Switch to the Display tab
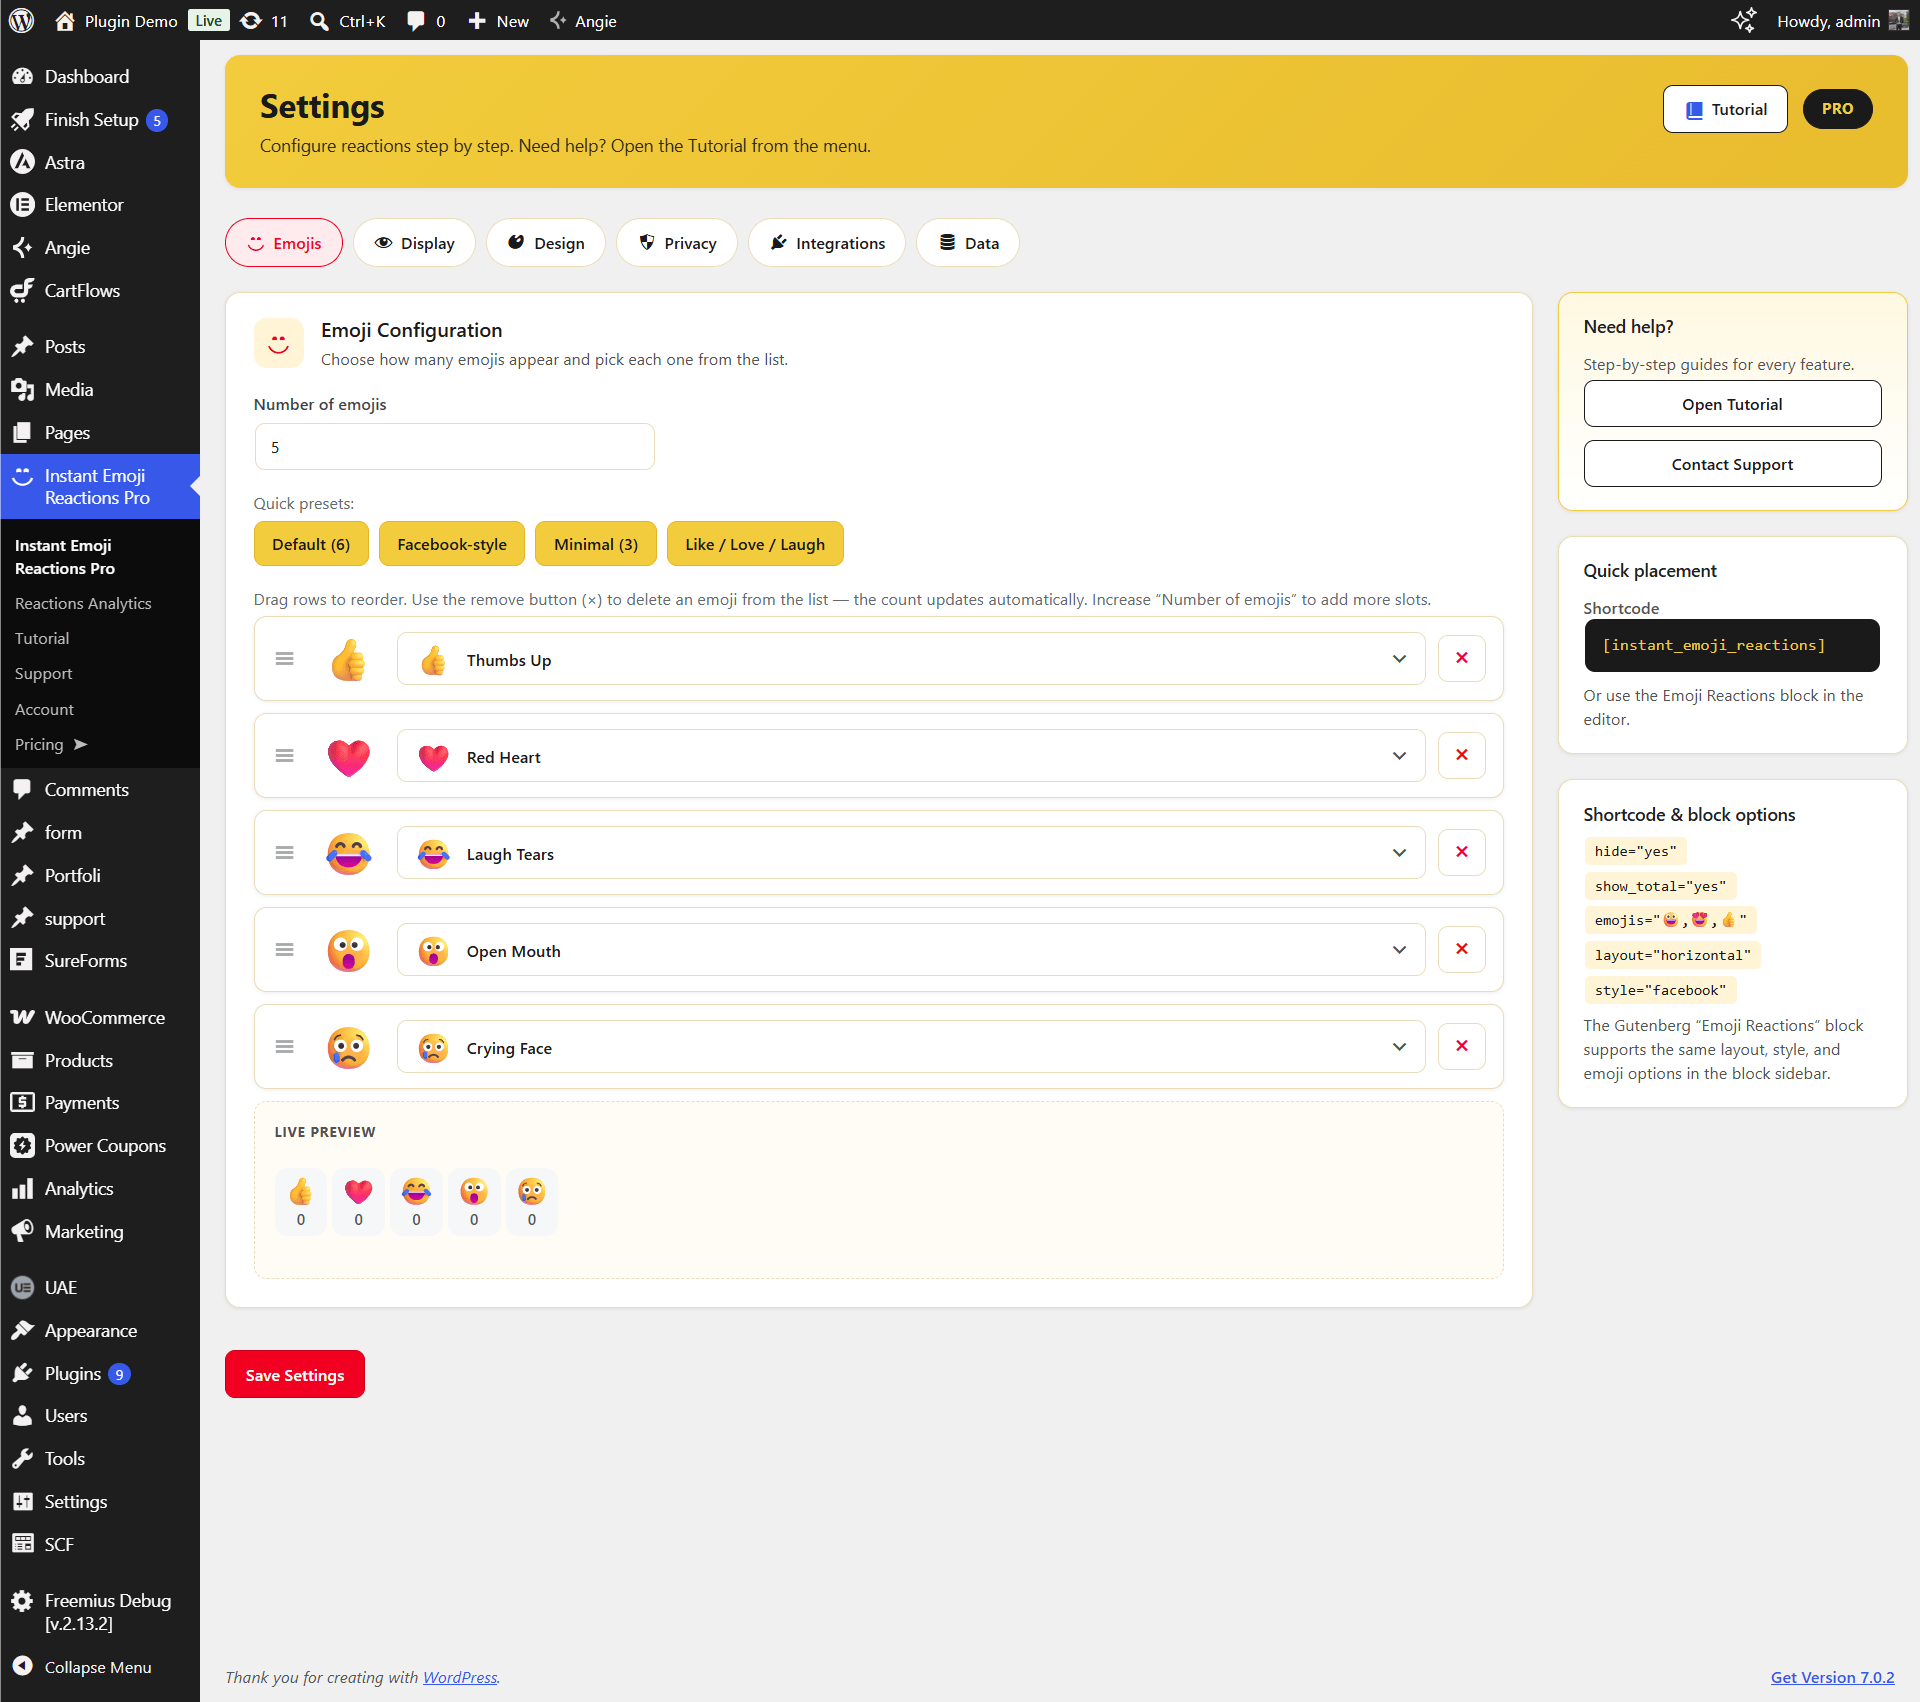 [414, 243]
